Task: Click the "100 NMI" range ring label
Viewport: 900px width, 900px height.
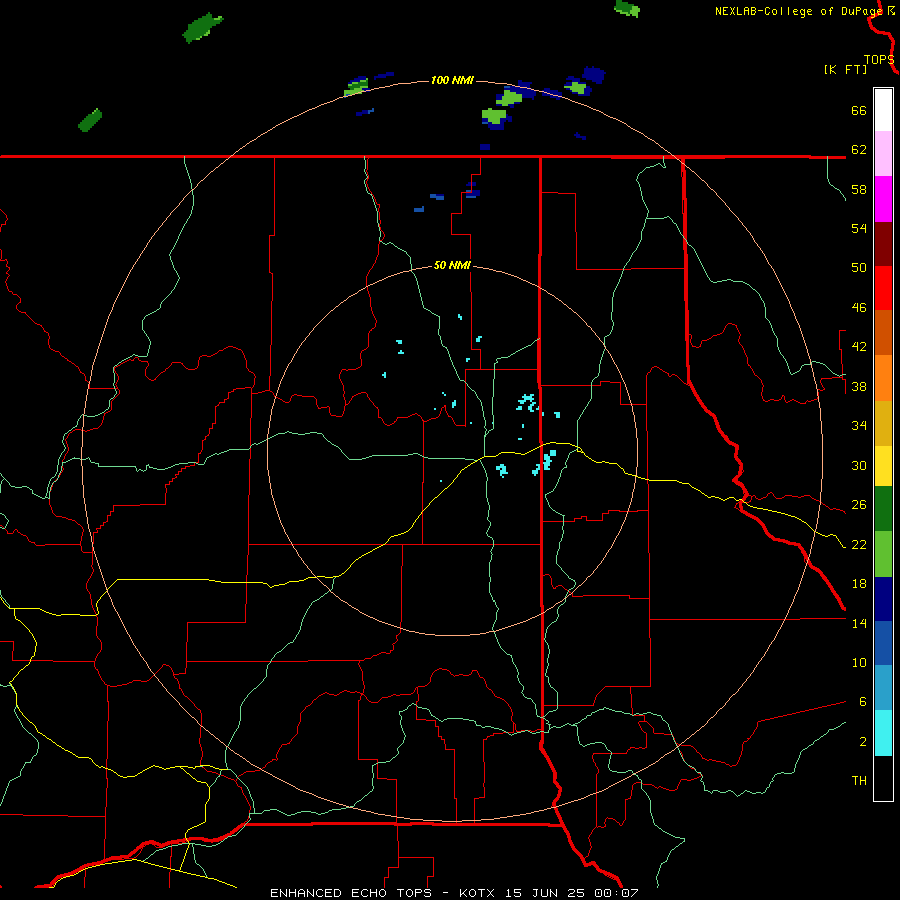Action: click(452, 80)
